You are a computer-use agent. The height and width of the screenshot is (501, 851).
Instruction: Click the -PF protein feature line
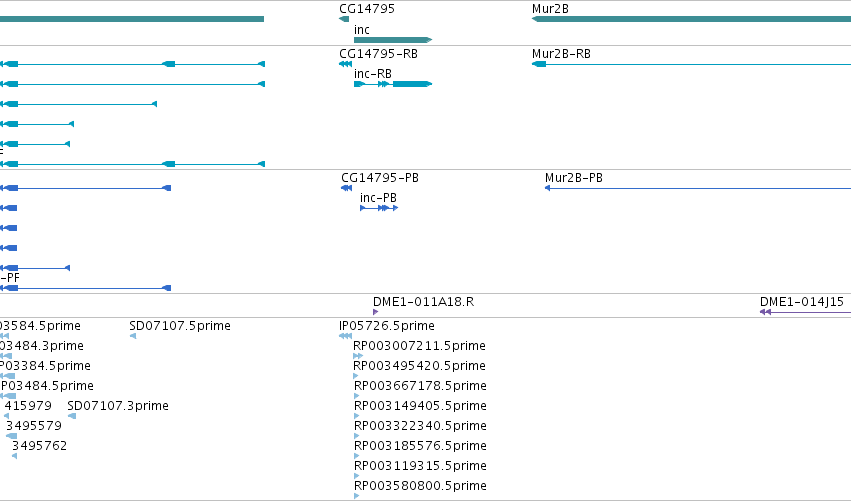pos(86,288)
